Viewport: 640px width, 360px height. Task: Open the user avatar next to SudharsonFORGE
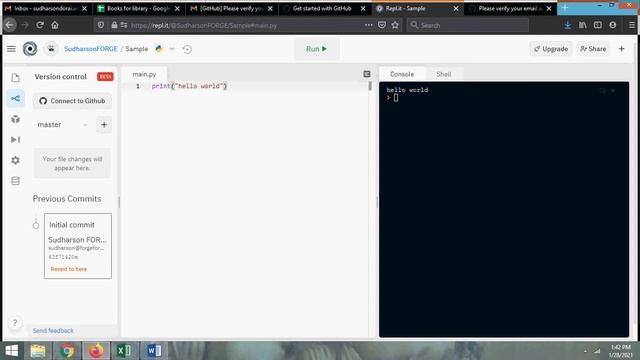(51, 49)
